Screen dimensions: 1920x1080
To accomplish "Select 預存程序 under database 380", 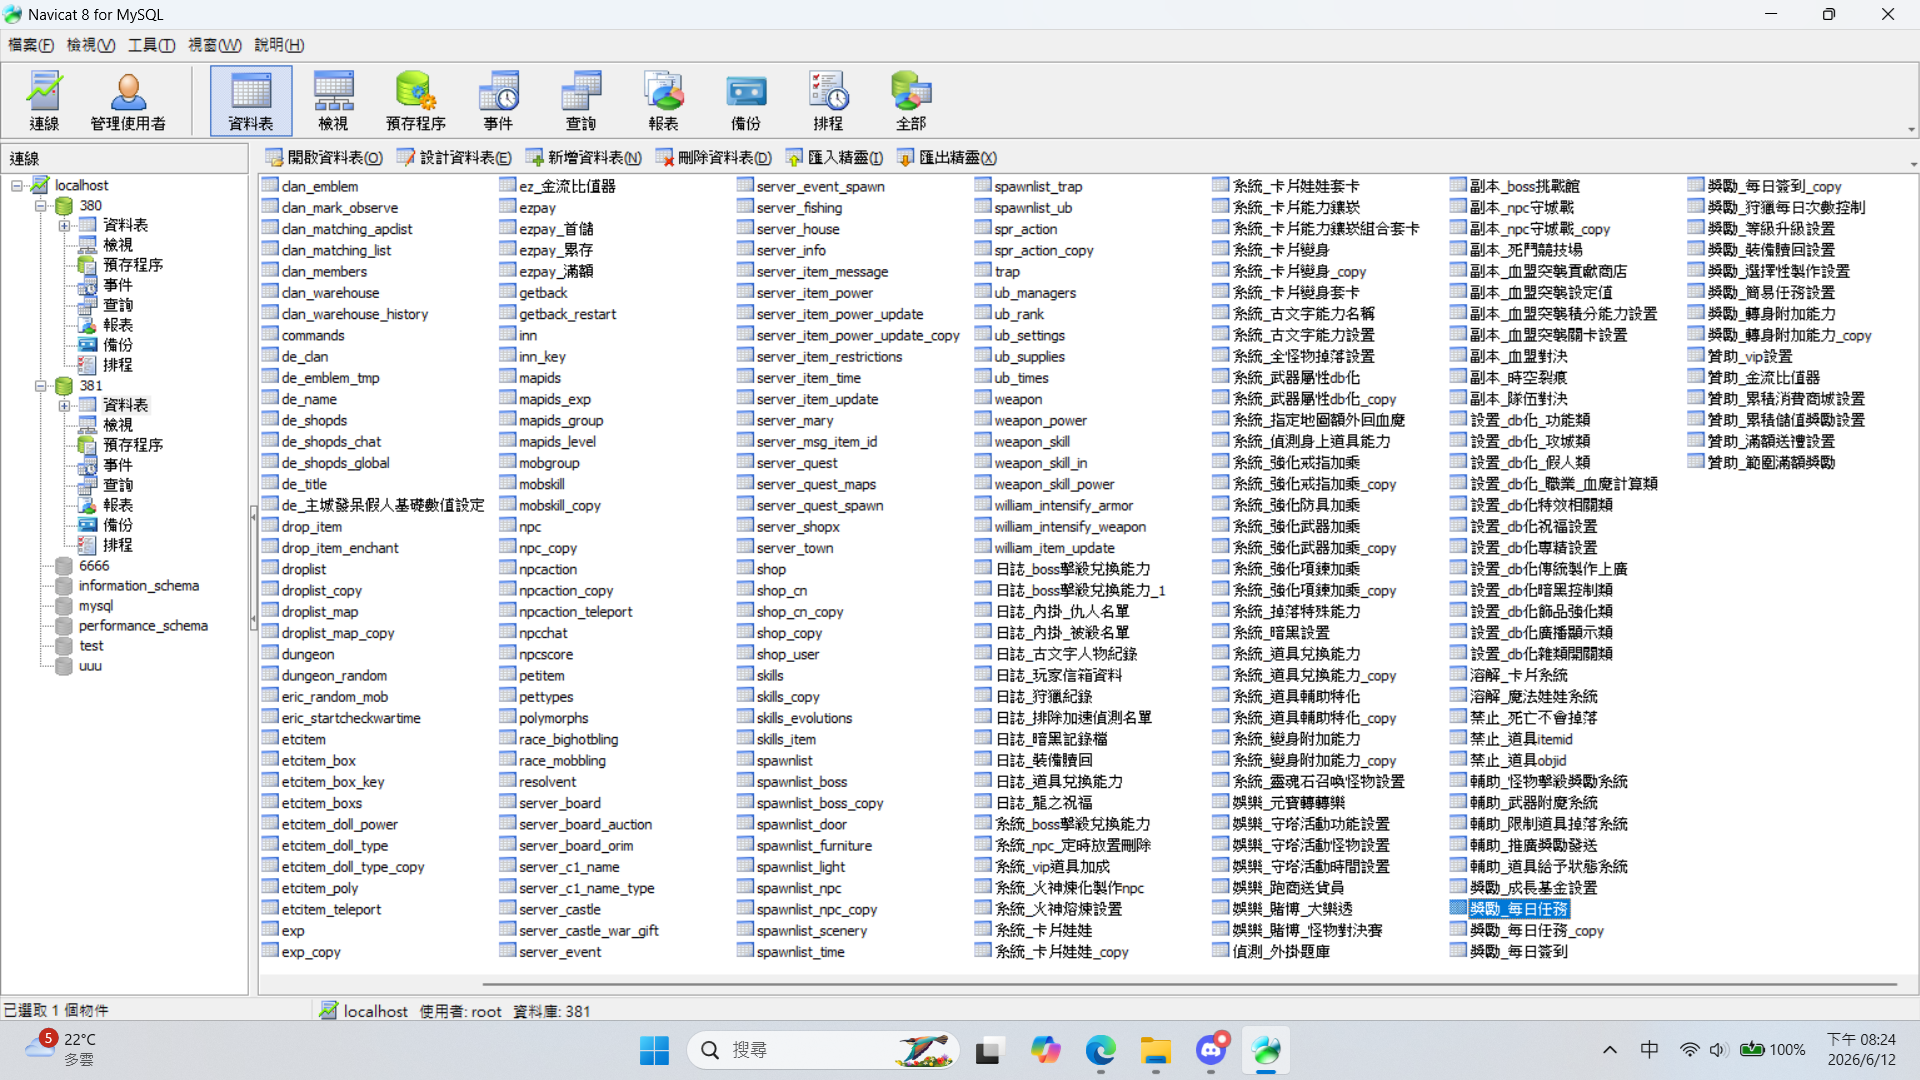I will pyautogui.click(x=133, y=265).
